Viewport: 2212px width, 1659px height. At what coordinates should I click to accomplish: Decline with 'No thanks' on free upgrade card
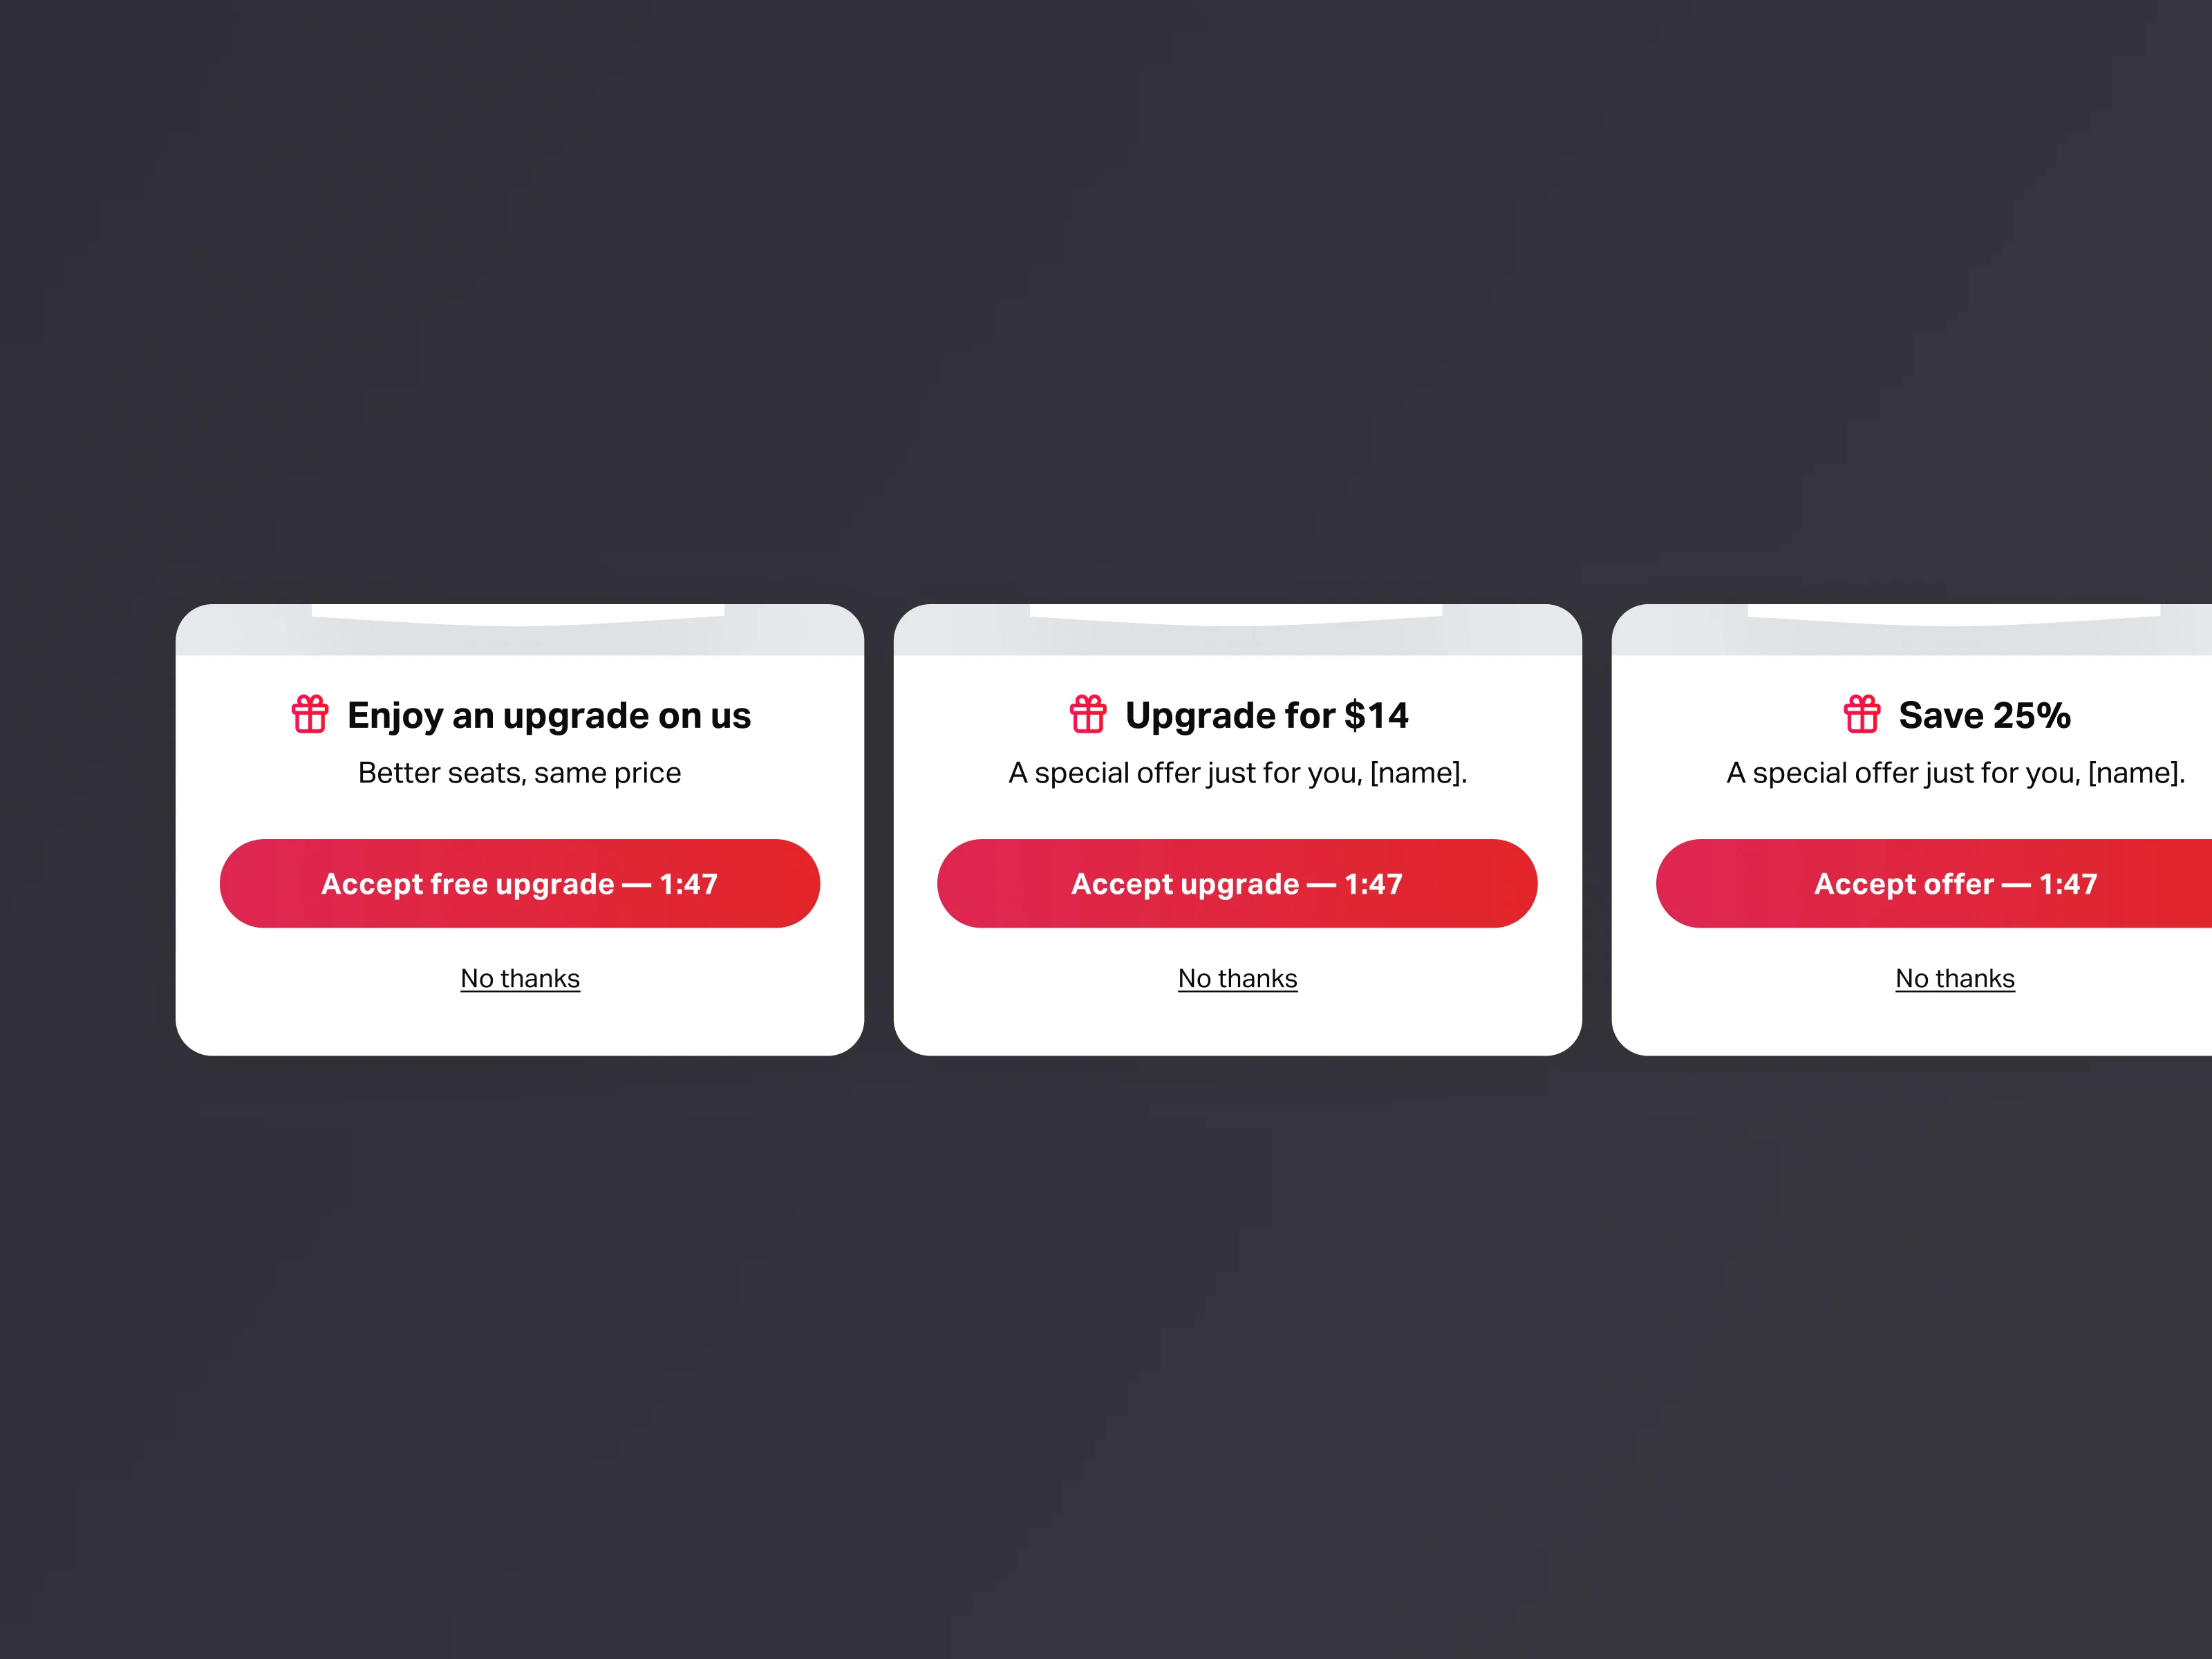pos(520,978)
